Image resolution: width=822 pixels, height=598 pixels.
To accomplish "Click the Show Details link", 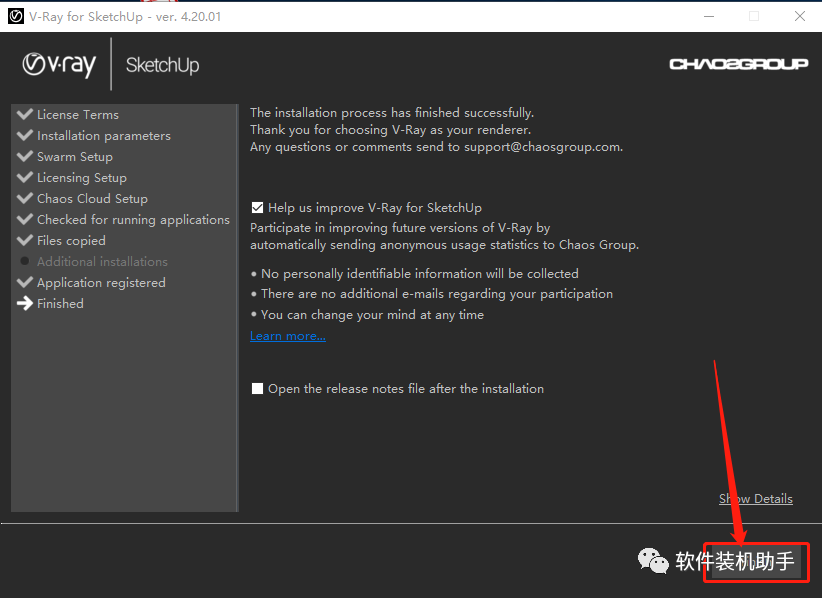I will point(755,498).
